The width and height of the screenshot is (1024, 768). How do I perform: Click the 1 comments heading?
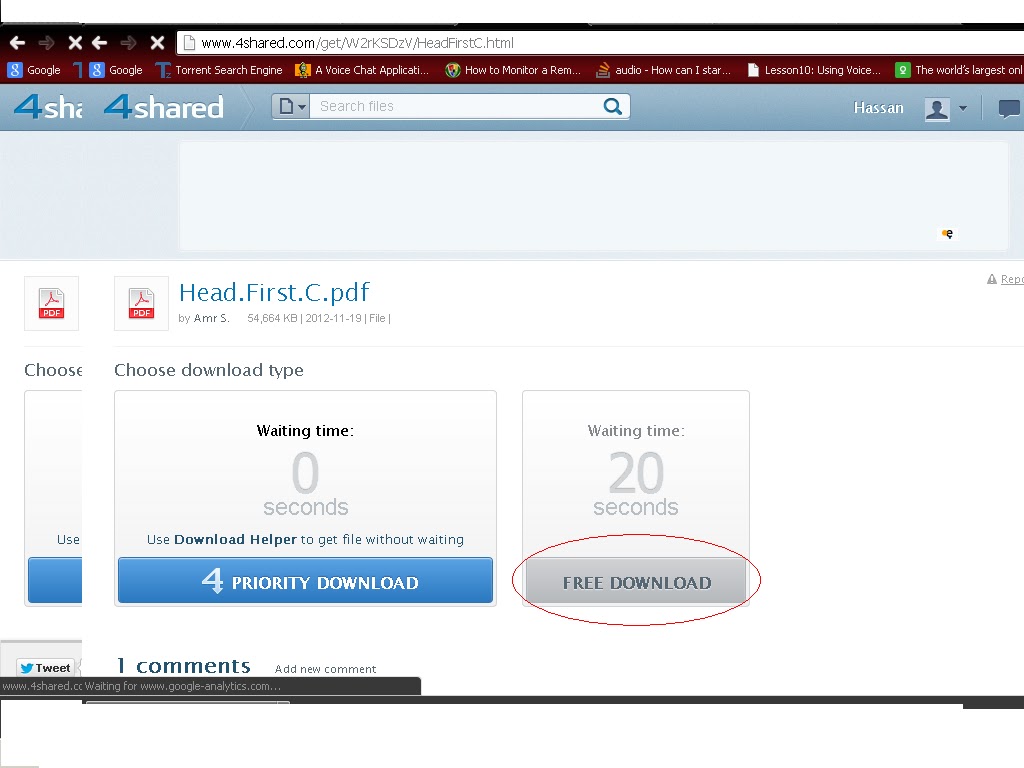tap(184, 665)
